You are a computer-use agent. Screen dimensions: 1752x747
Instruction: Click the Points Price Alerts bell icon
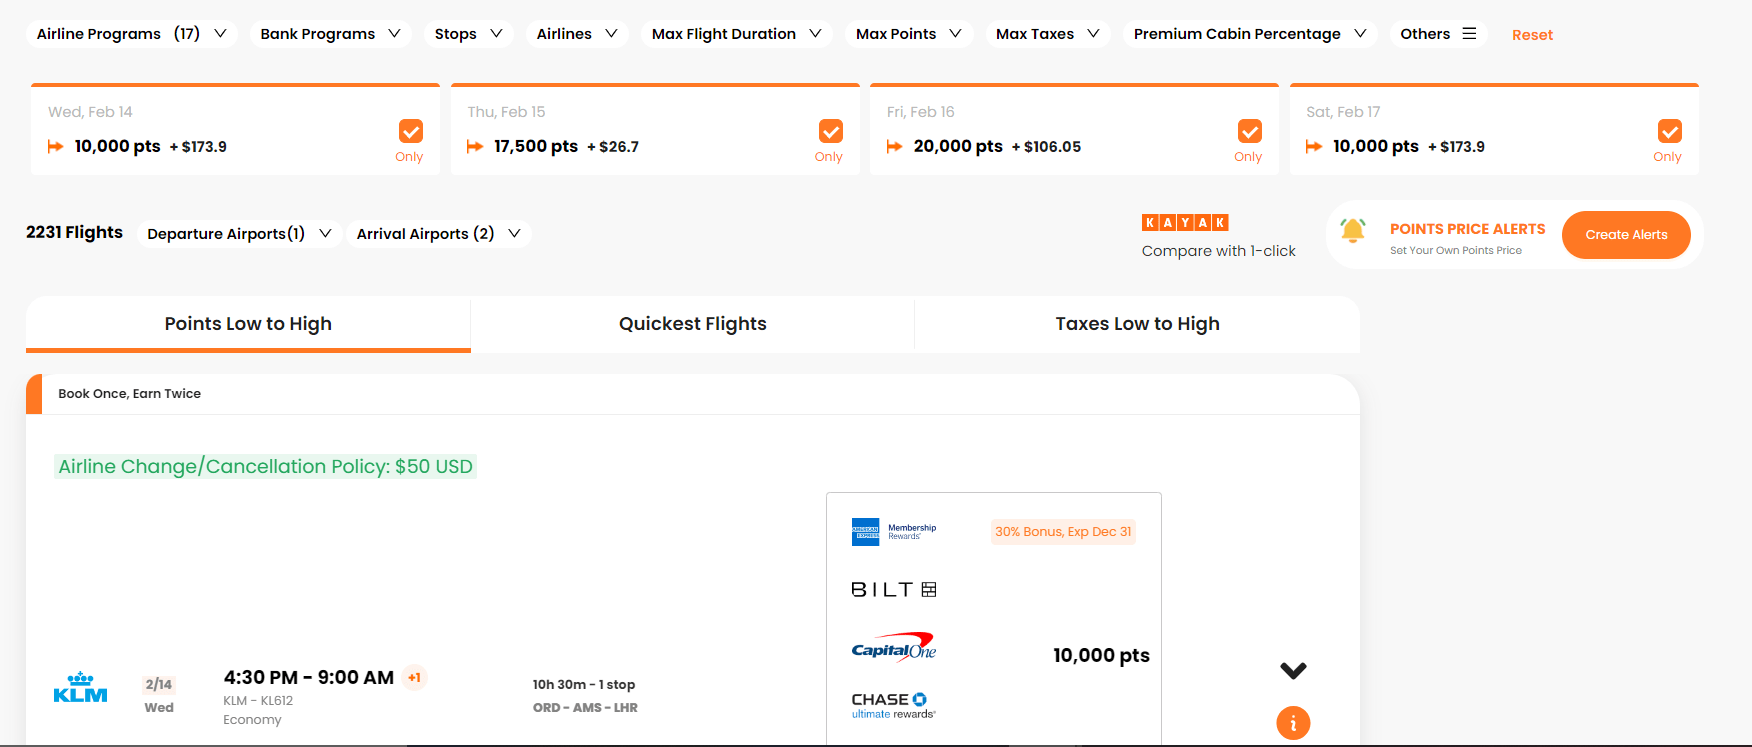click(x=1355, y=230)
